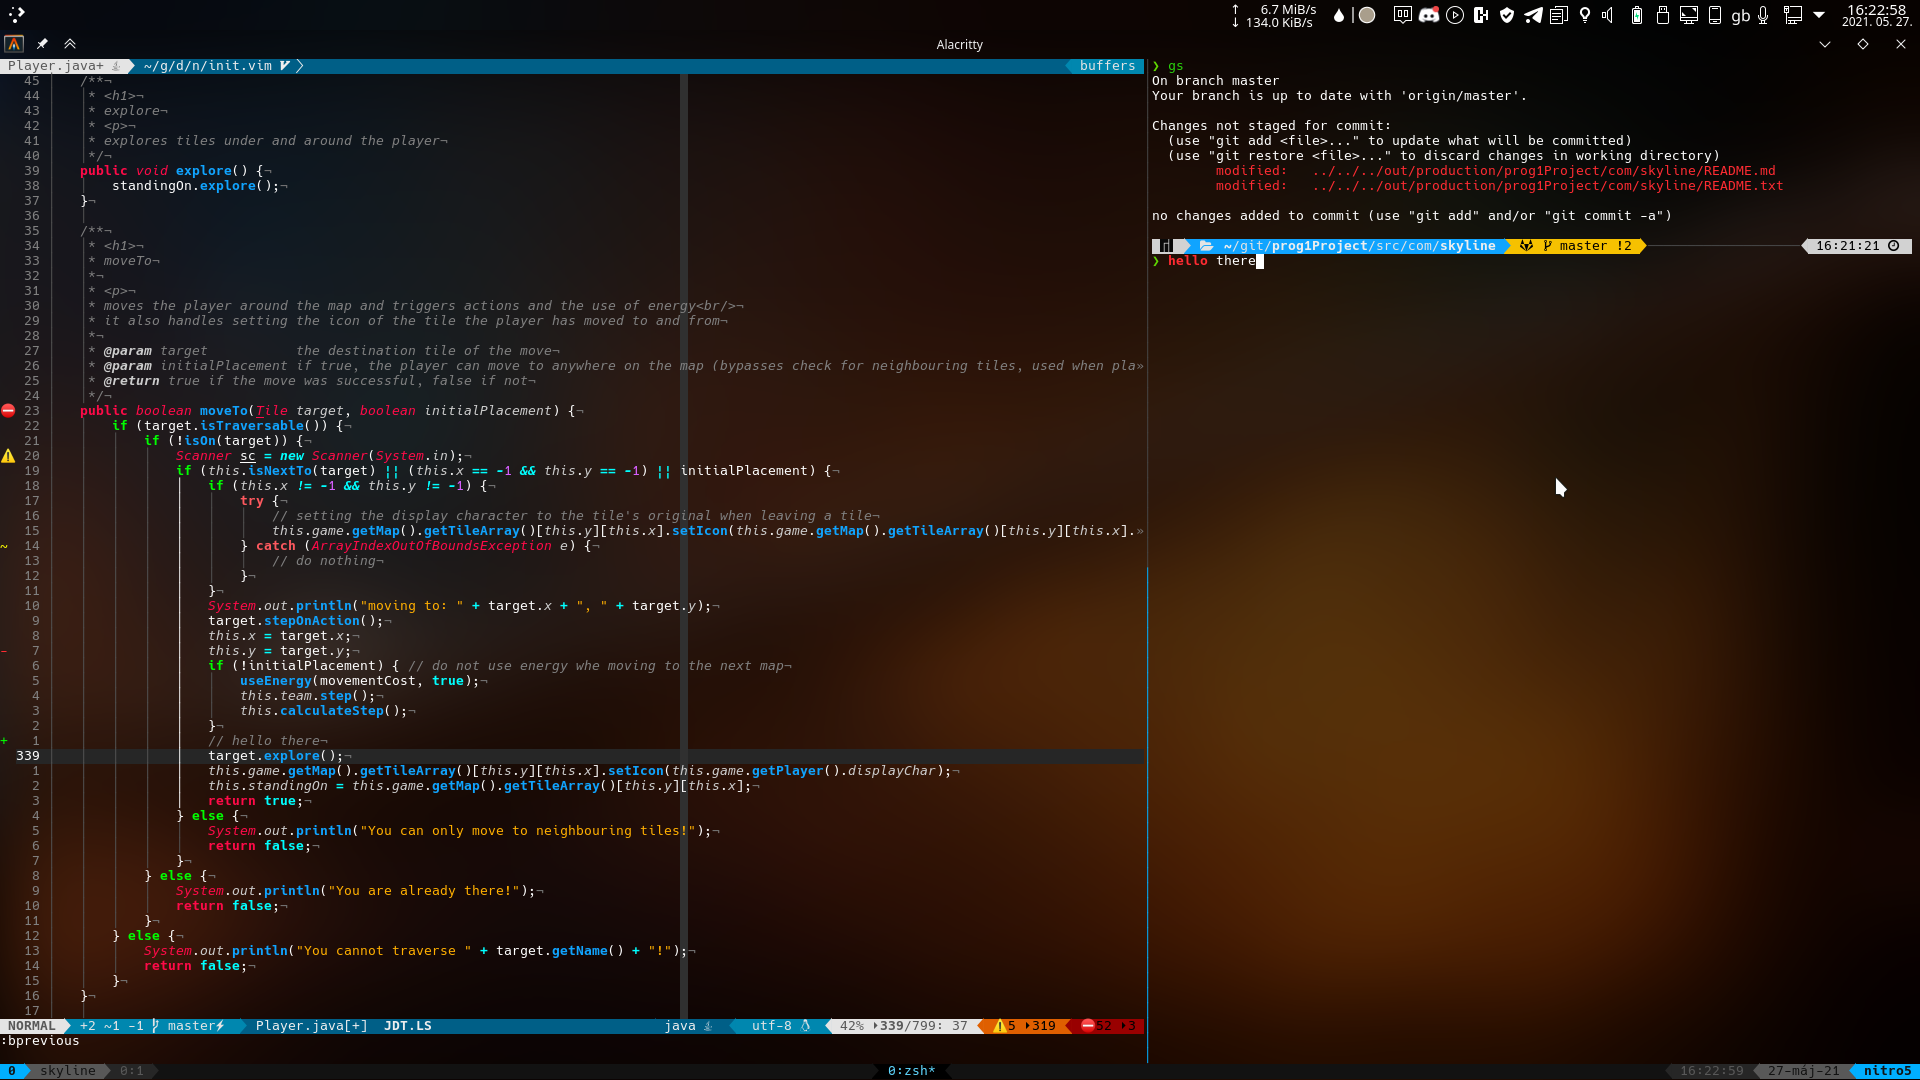Click the orange warnings count in statusline
The height and width of the screenshot is (1080, 1920).
pos(1027,1026)
